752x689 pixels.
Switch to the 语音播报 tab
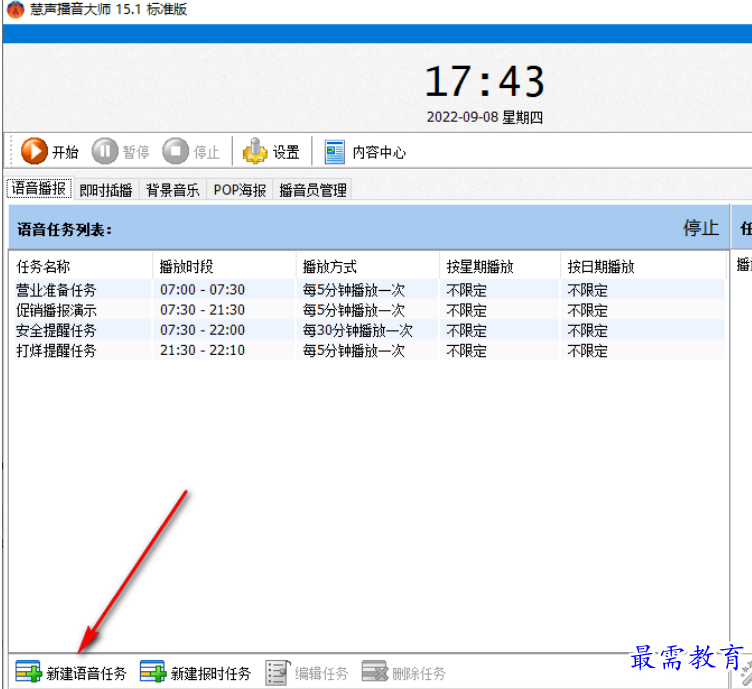click(39, 188)
